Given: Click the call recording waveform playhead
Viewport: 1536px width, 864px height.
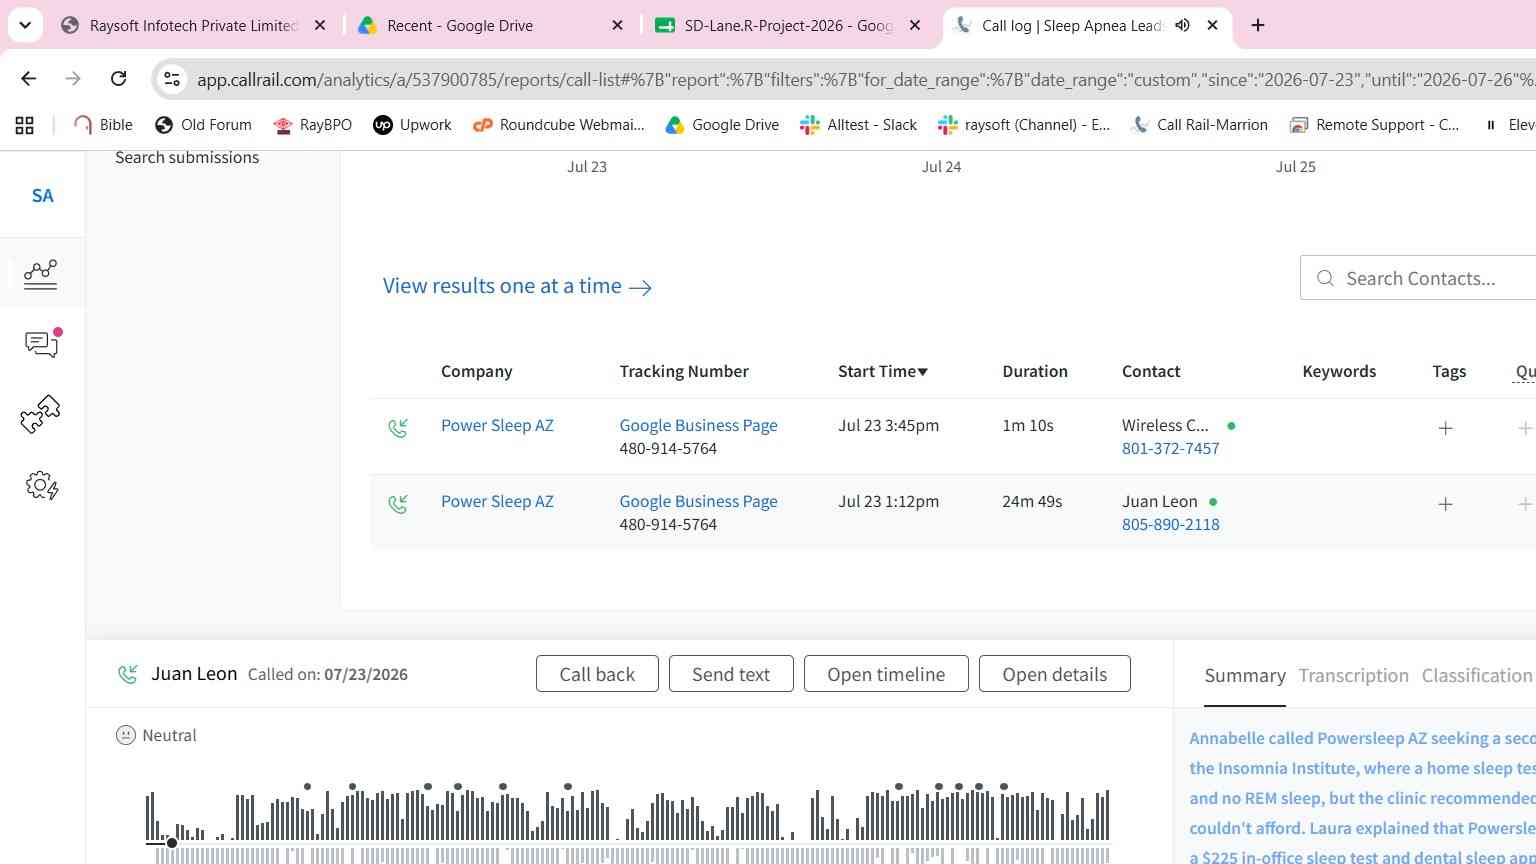Looking at the screenshot, I should [x=172, y=843].
